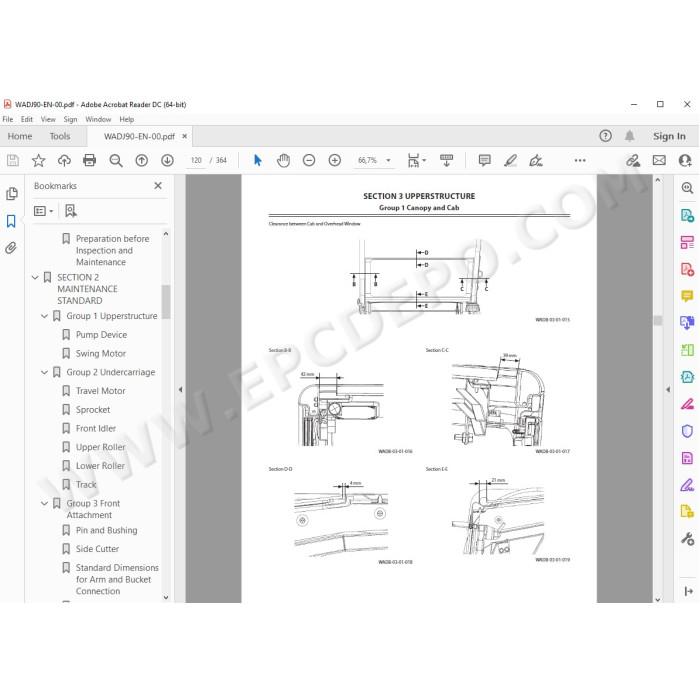The image size is (700, 700).
Task: Click bookmarks panel scroll down arrow
Action: point(166,597)
